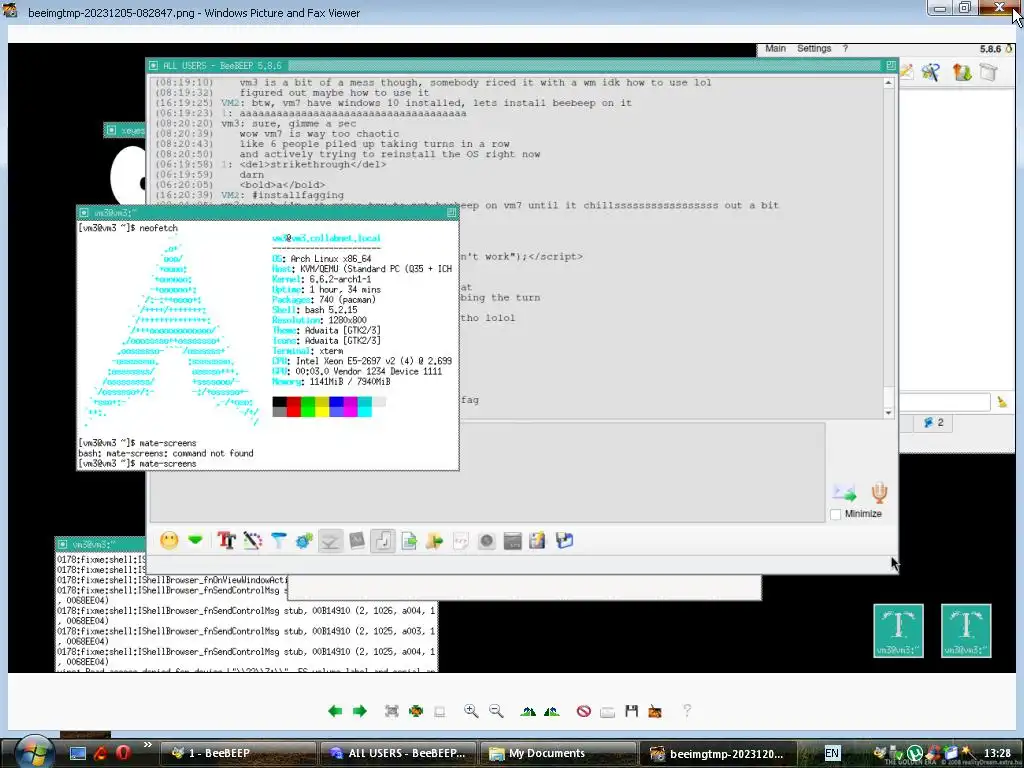The width and height of the screenshot is (1024, 768).
Task: Click the floppy disk Copy To icon
Action: point(631,711)
